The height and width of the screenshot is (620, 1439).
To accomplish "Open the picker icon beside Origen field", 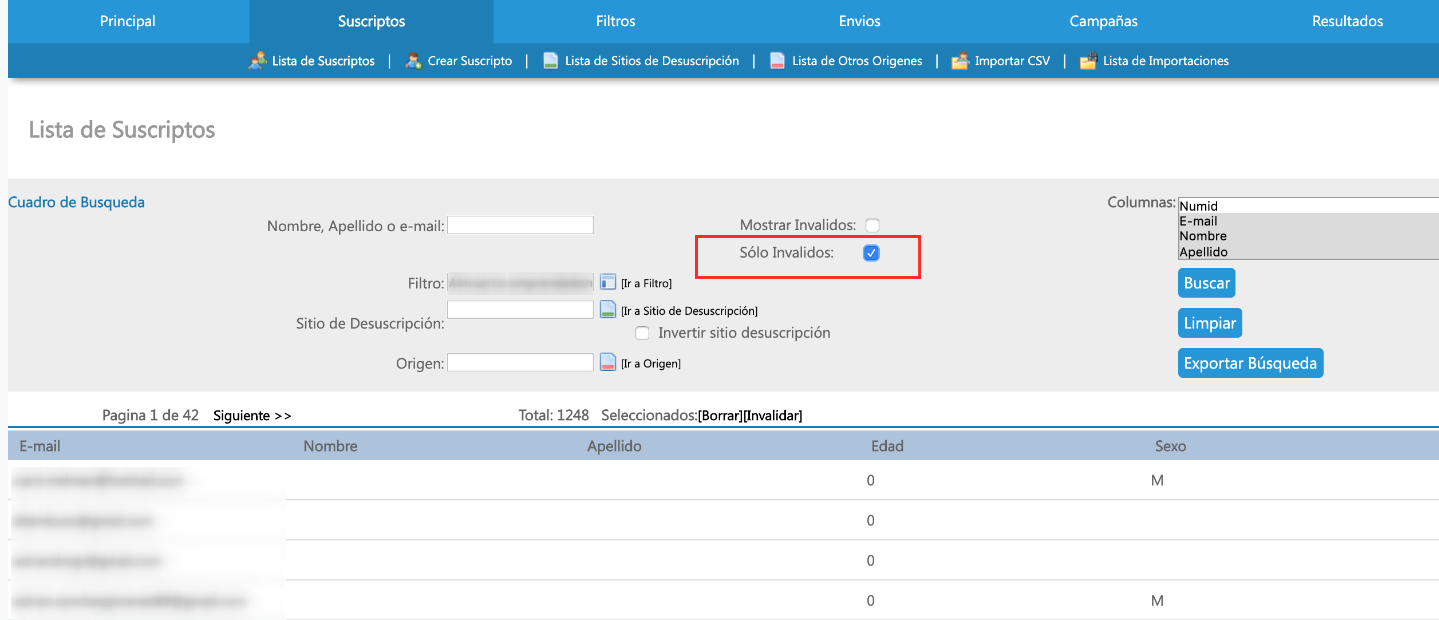I will click(608, 363).
